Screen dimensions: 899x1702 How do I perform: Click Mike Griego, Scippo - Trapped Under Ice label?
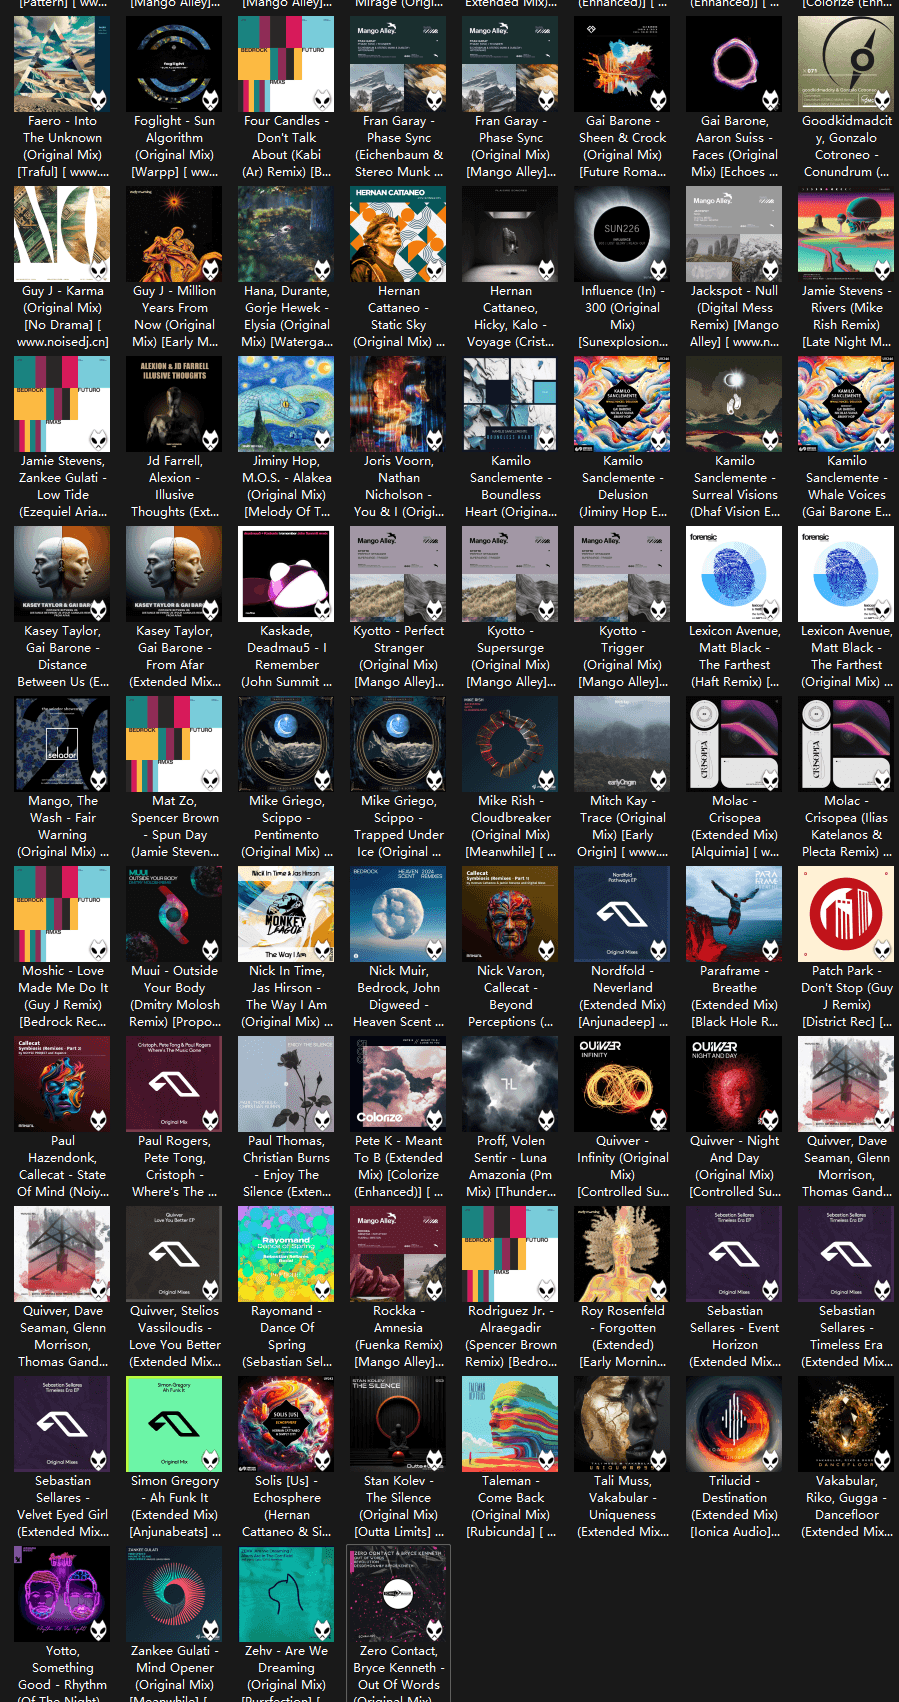coord(398,826)
